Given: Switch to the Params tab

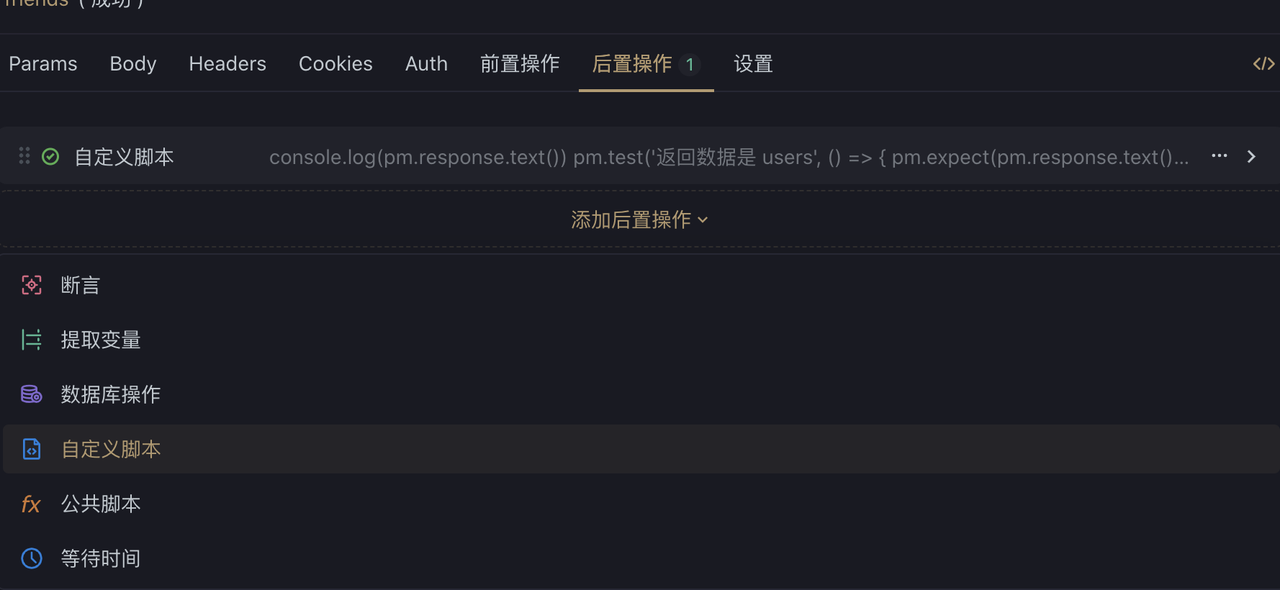Looking at the screenshot, I should point(43,64).
